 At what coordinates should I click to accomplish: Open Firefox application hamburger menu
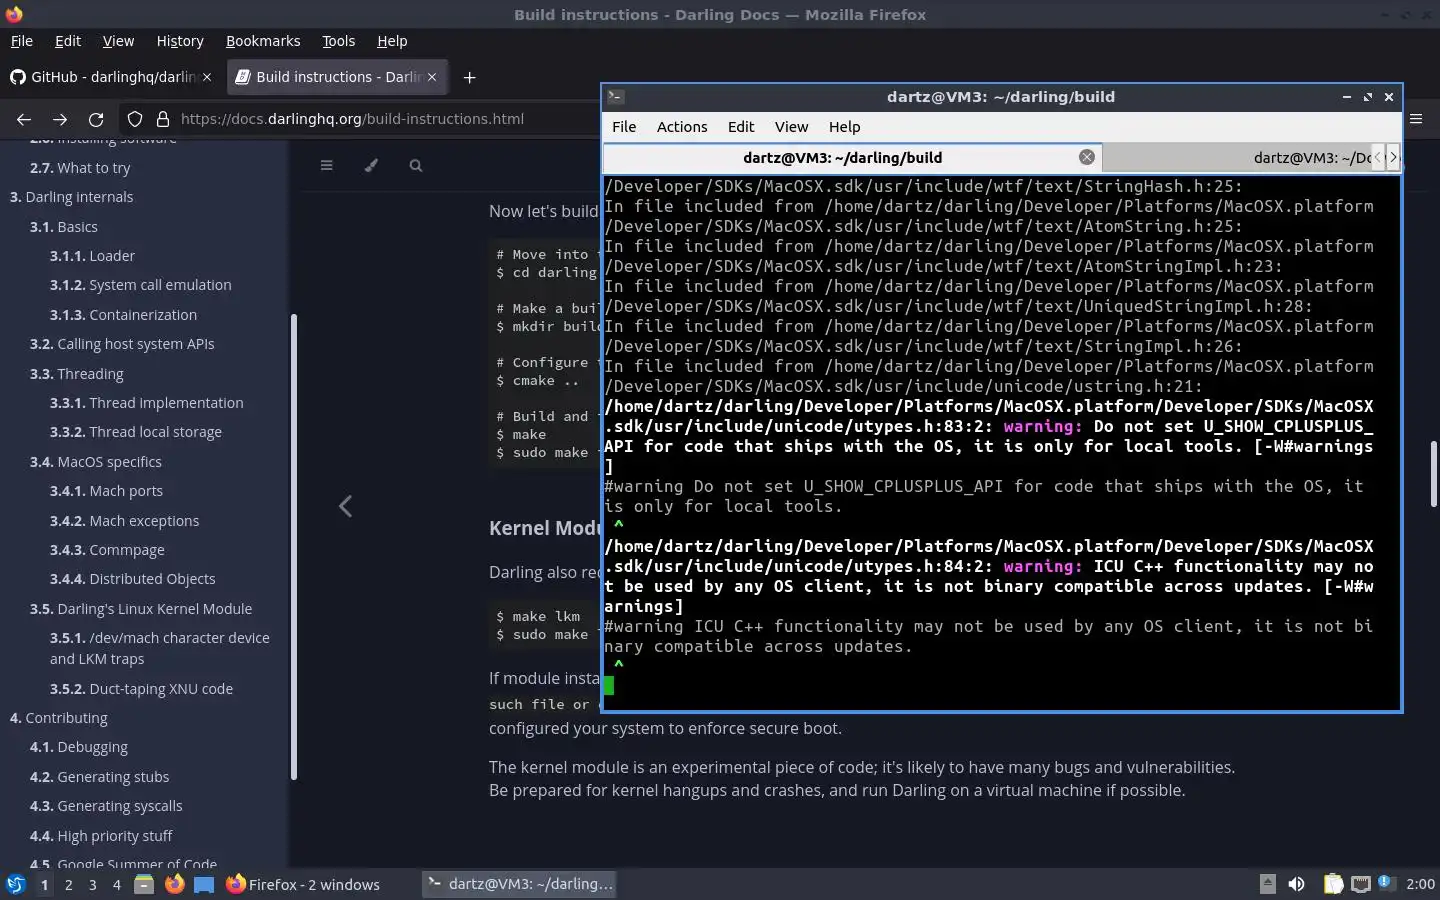point(1416,119)
